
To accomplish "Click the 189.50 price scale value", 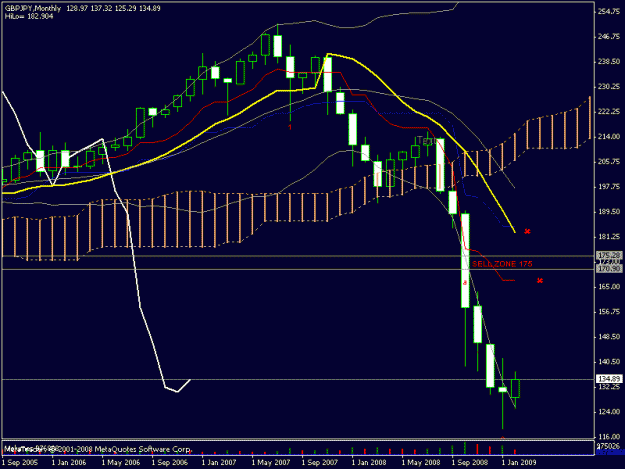I will (x=609, y=212).
